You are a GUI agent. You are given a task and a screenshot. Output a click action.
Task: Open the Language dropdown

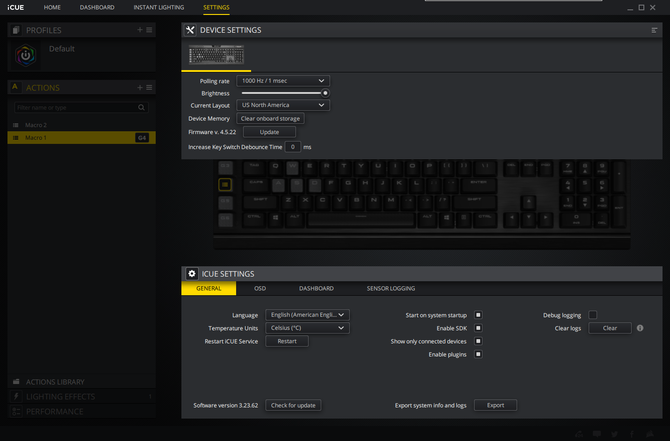[x=307, y=315]
